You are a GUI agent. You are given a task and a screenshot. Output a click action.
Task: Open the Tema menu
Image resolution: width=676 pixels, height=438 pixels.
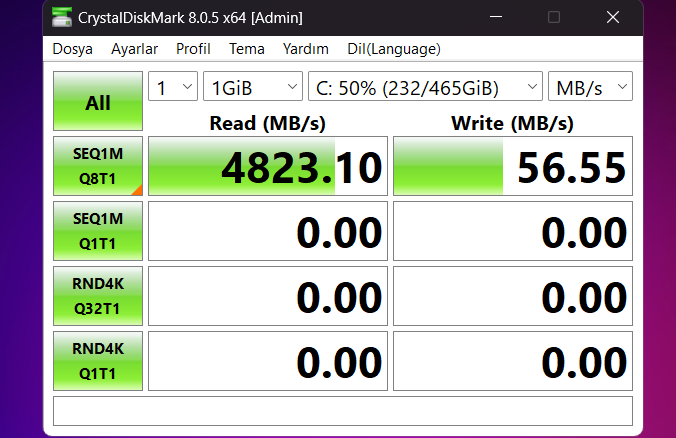coord(247,49)
